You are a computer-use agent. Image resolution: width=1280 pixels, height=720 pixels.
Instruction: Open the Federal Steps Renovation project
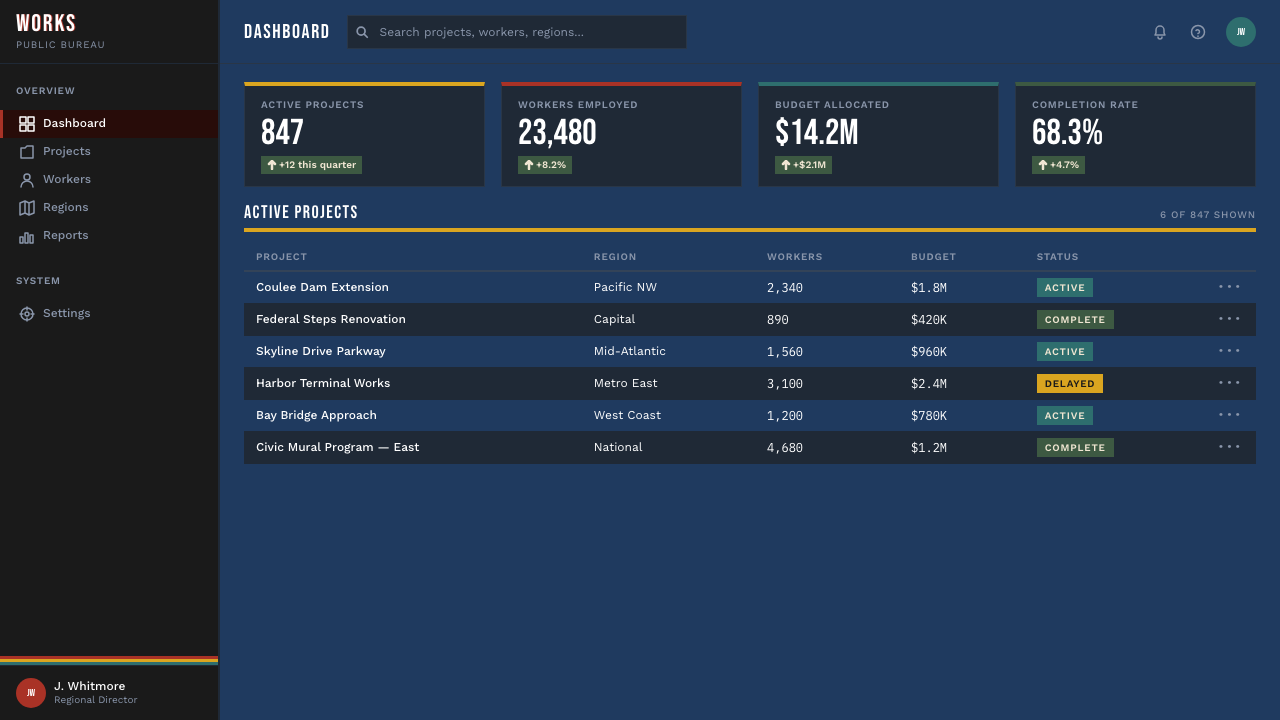(x=331, y=319)
